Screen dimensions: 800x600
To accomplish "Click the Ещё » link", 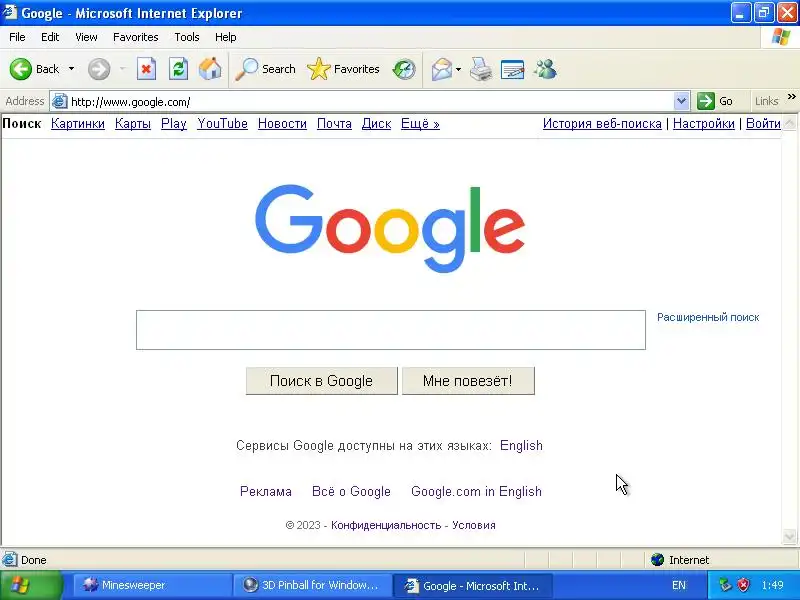I will pos(420,123).
